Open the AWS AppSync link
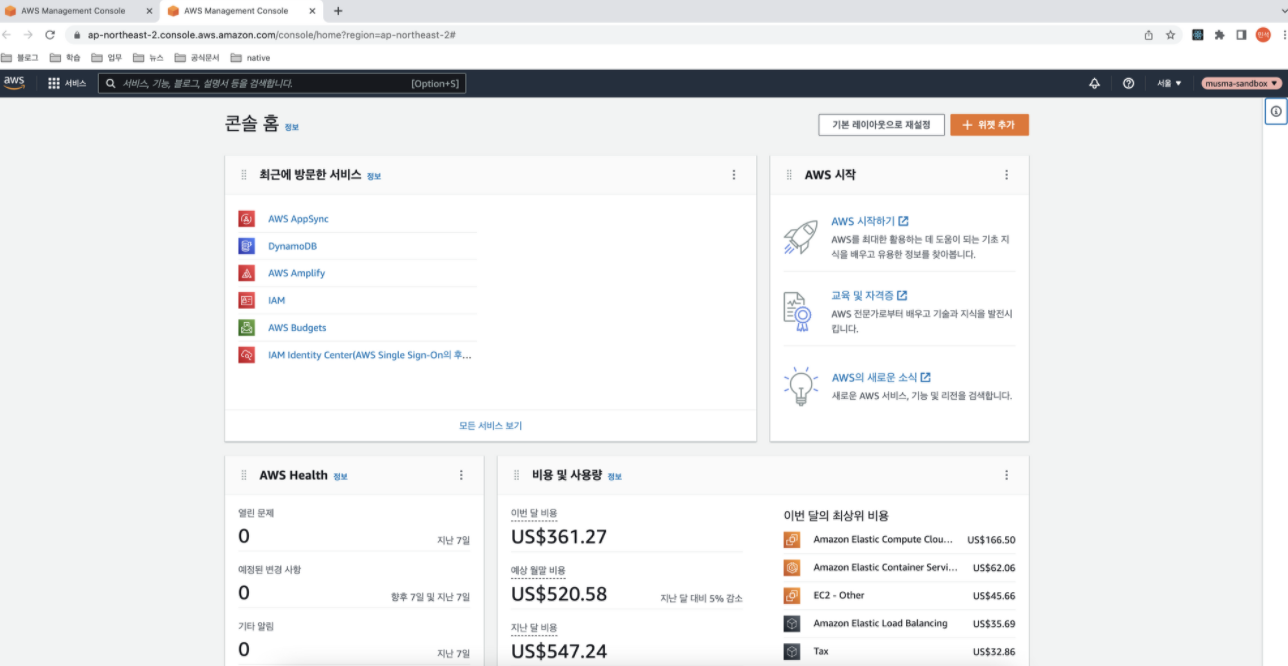 tap(298, 219)
